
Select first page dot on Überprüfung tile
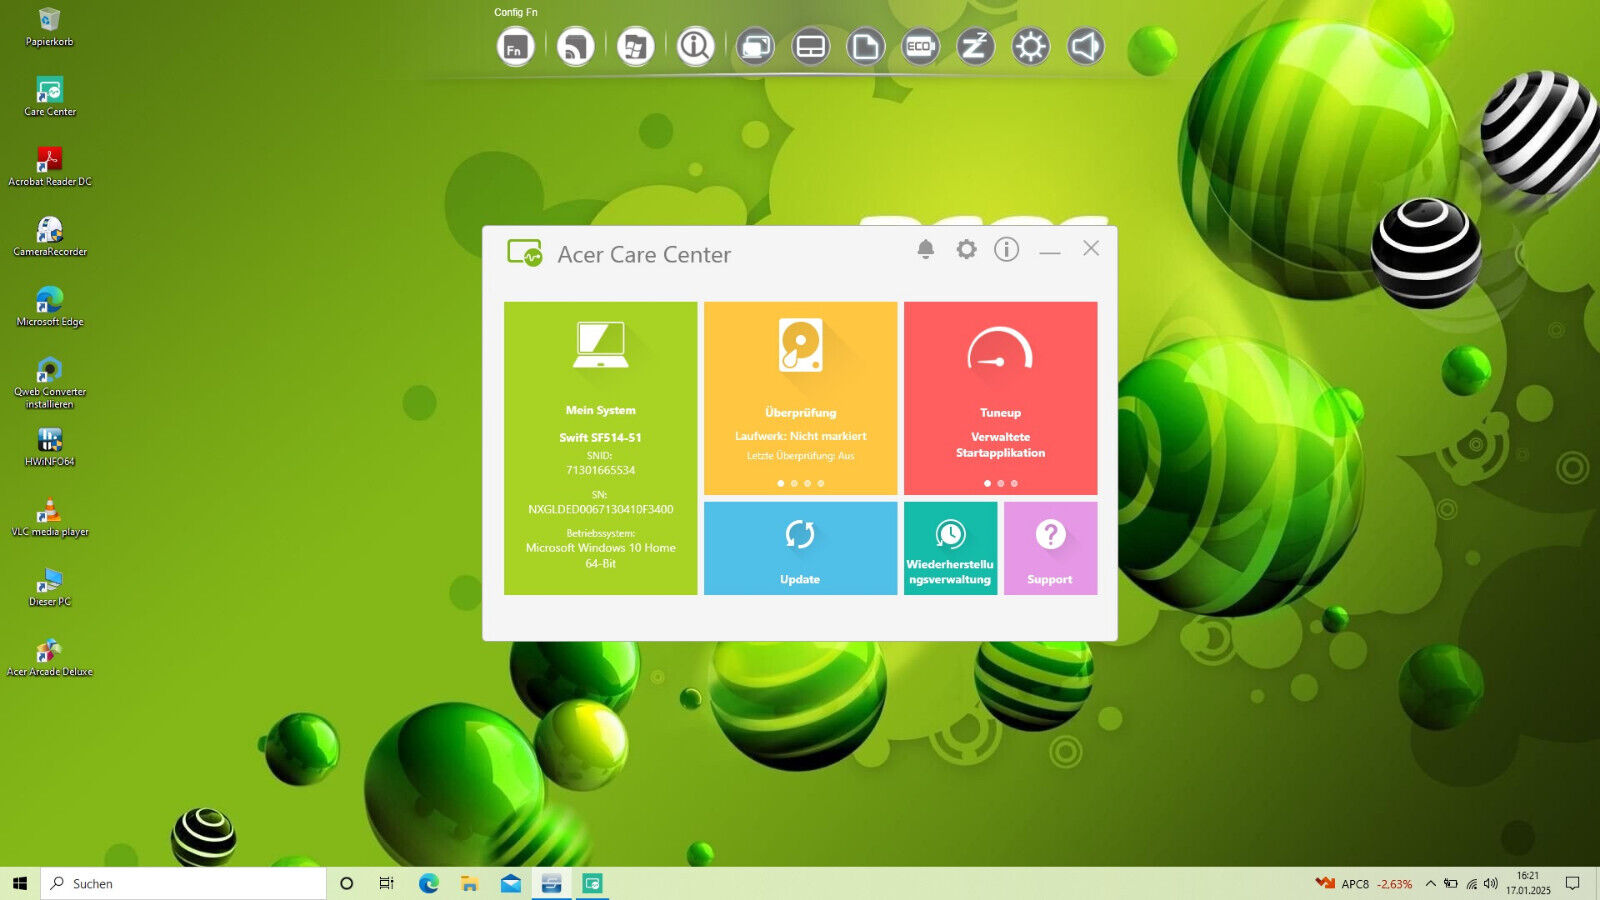click(x=781, y=483)
